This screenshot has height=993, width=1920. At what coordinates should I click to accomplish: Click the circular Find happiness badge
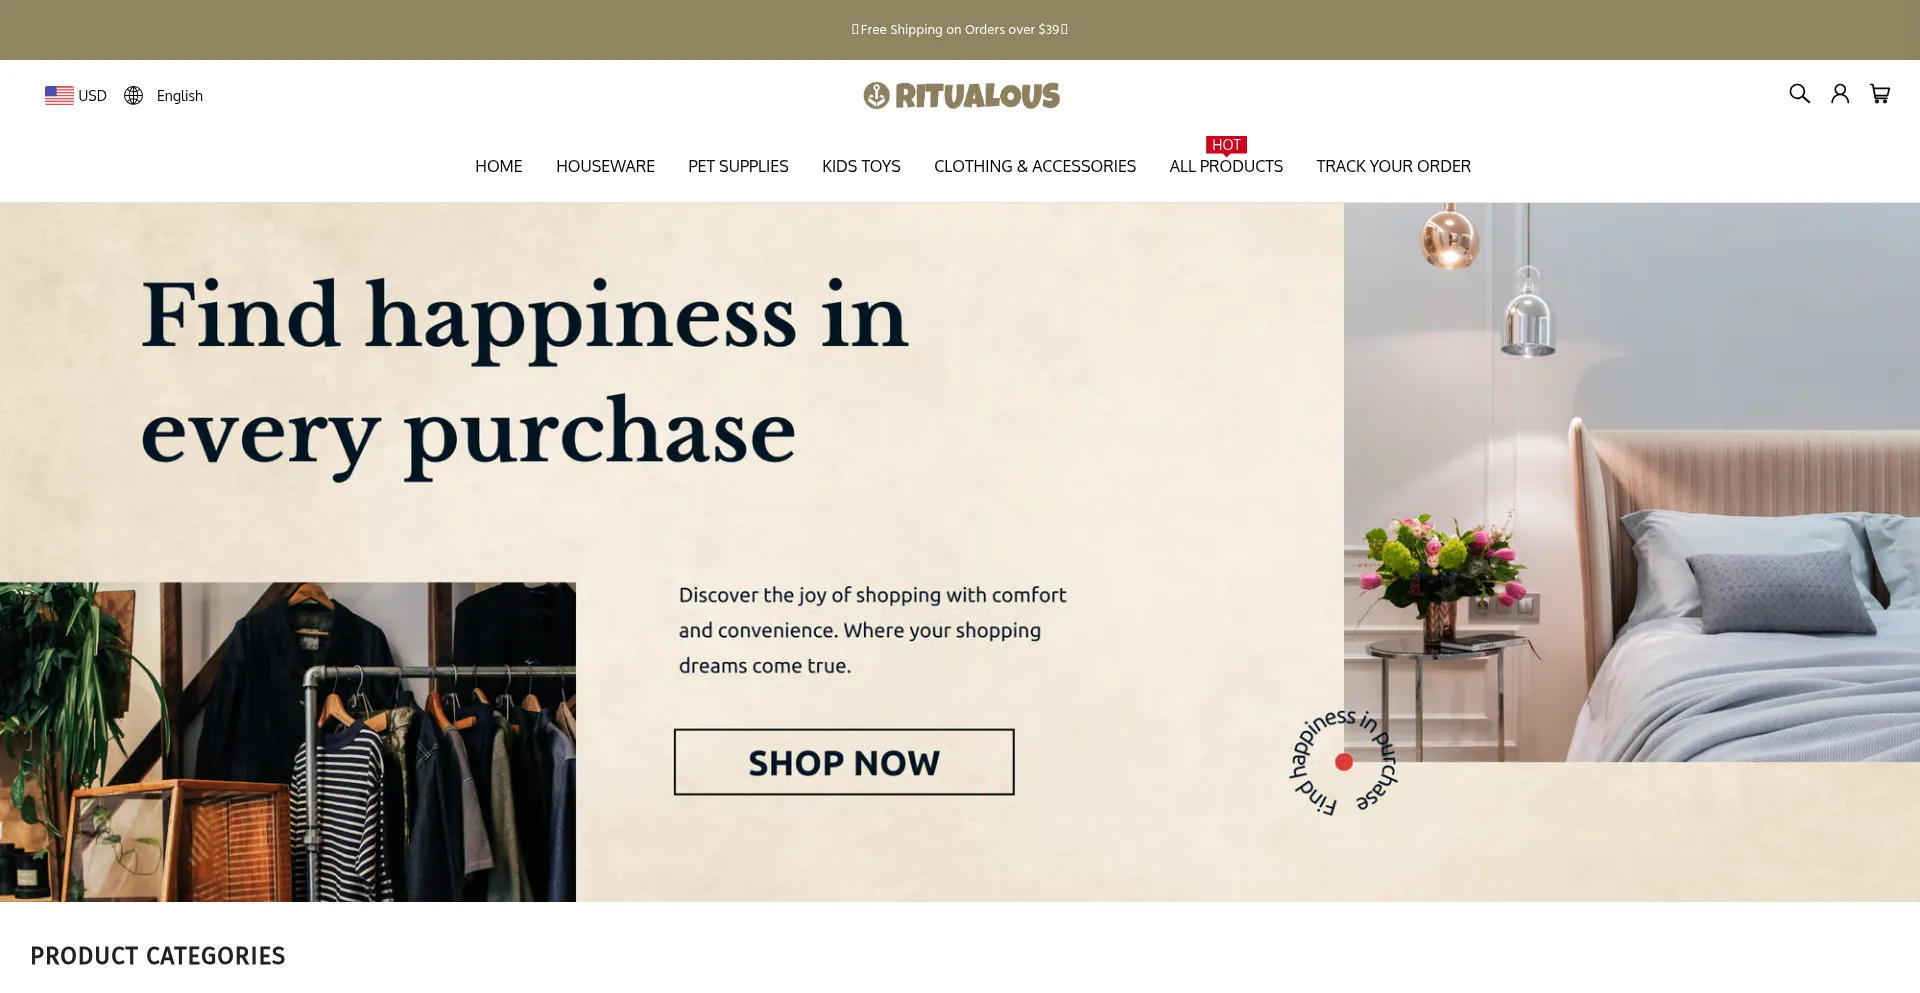pos(1343,761)
